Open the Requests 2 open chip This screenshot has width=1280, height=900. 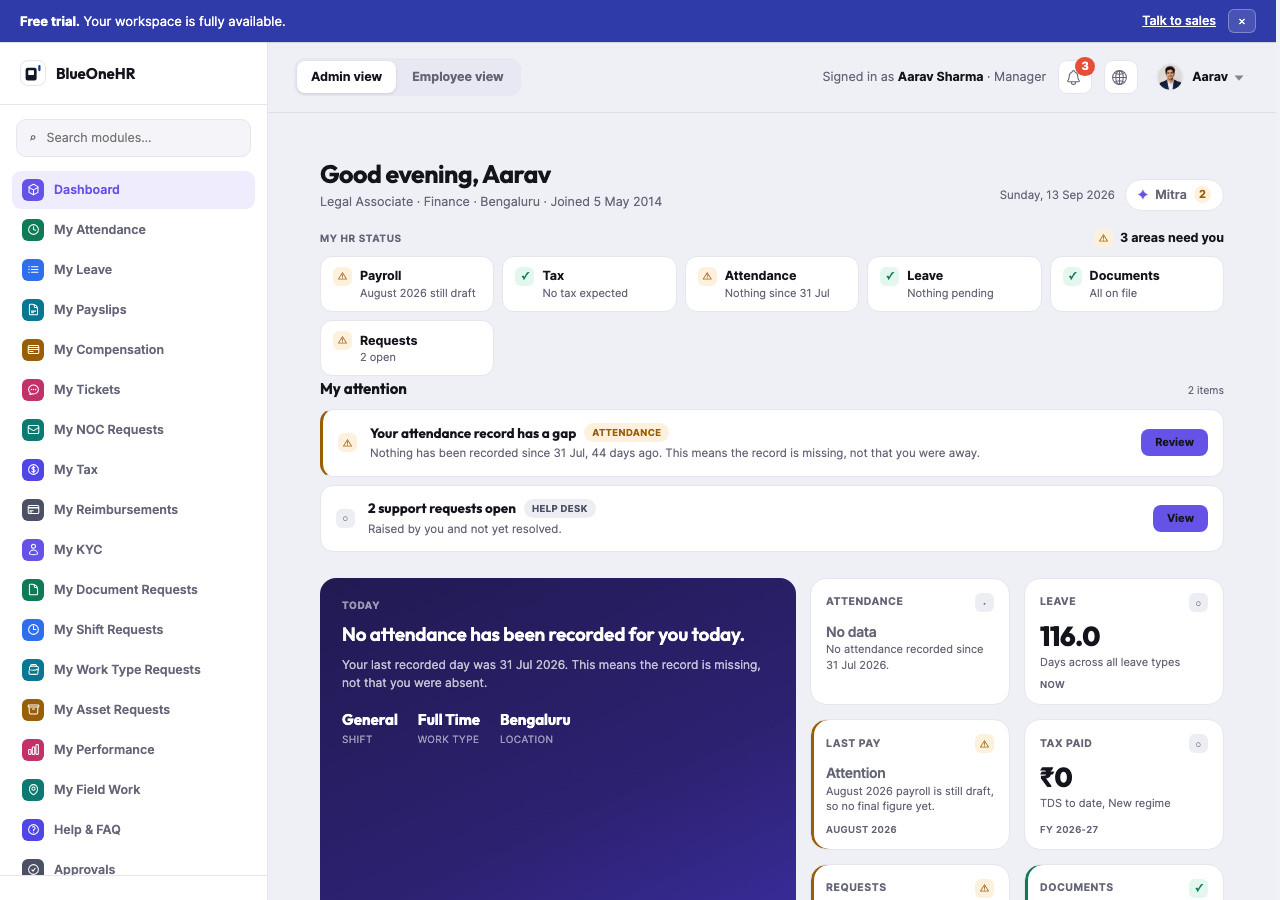pos(407,348)
